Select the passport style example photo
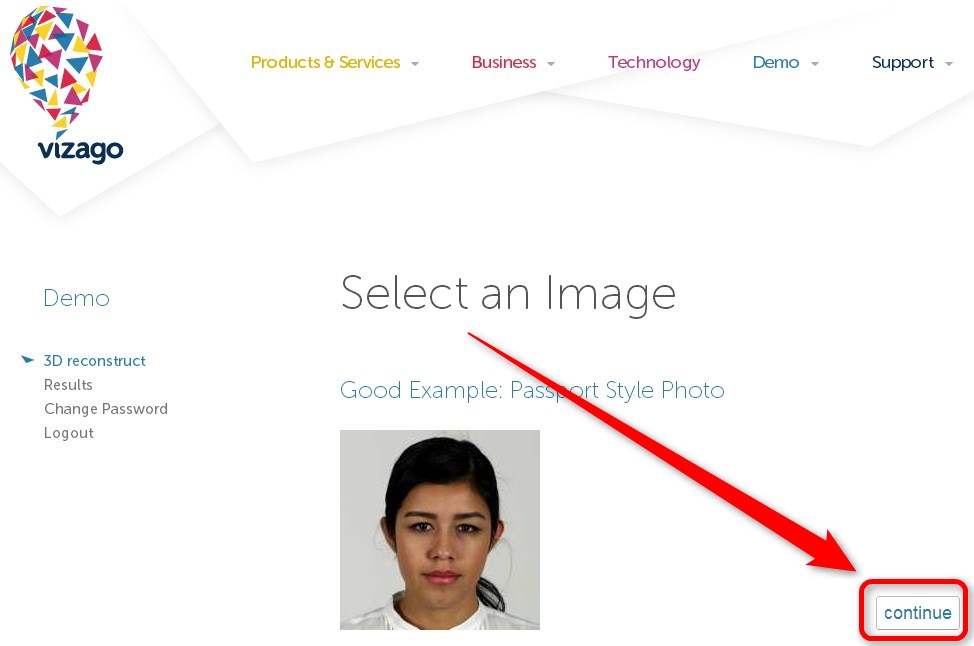Viewport: 974px width, 646px height. pos(440,530)
